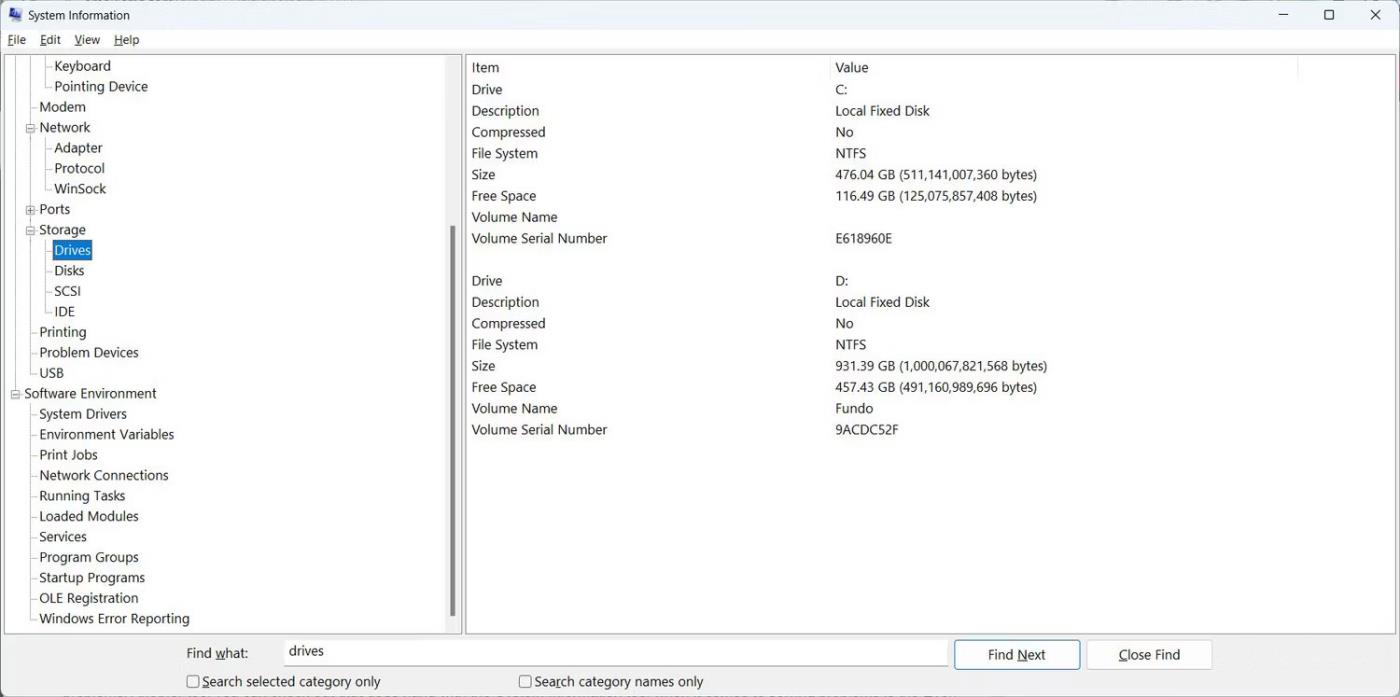
Task: Click size value 476.04 GB
Action: 936,175
